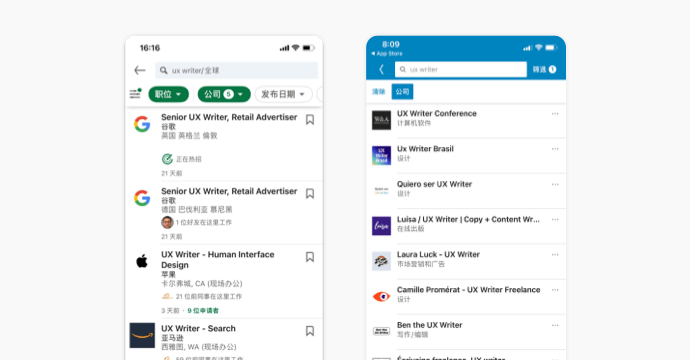The width and height of the screenshot is (690, 360).
Task: Open more options for Ux Writer Brasil
Action: pos(555,149)
